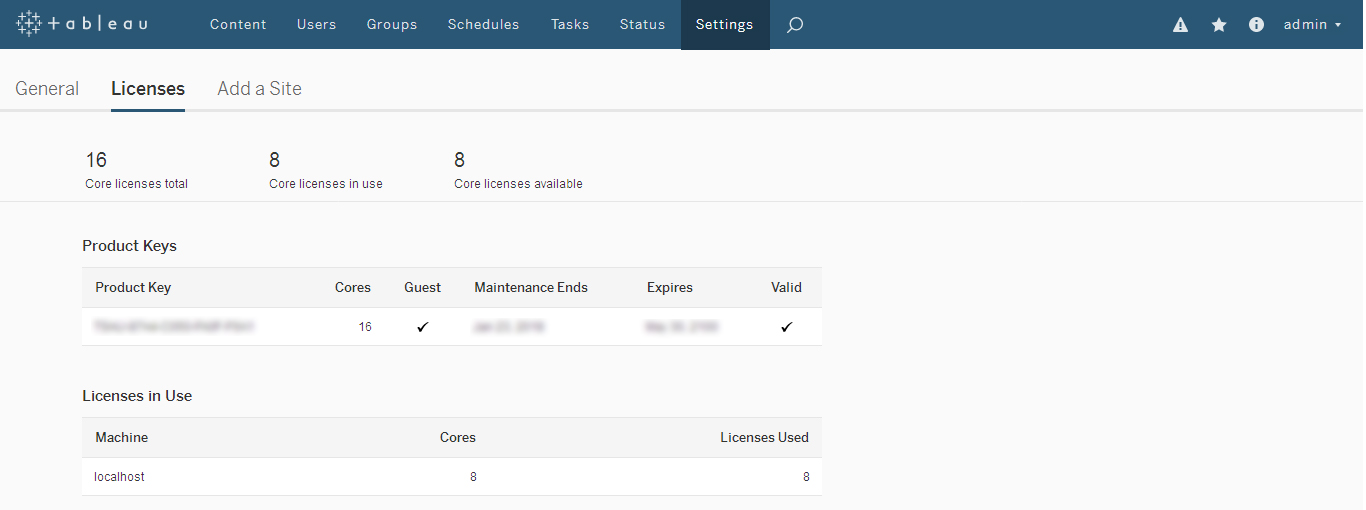
Task: Switch to the Add a Site tab
Action: (259, 88)
